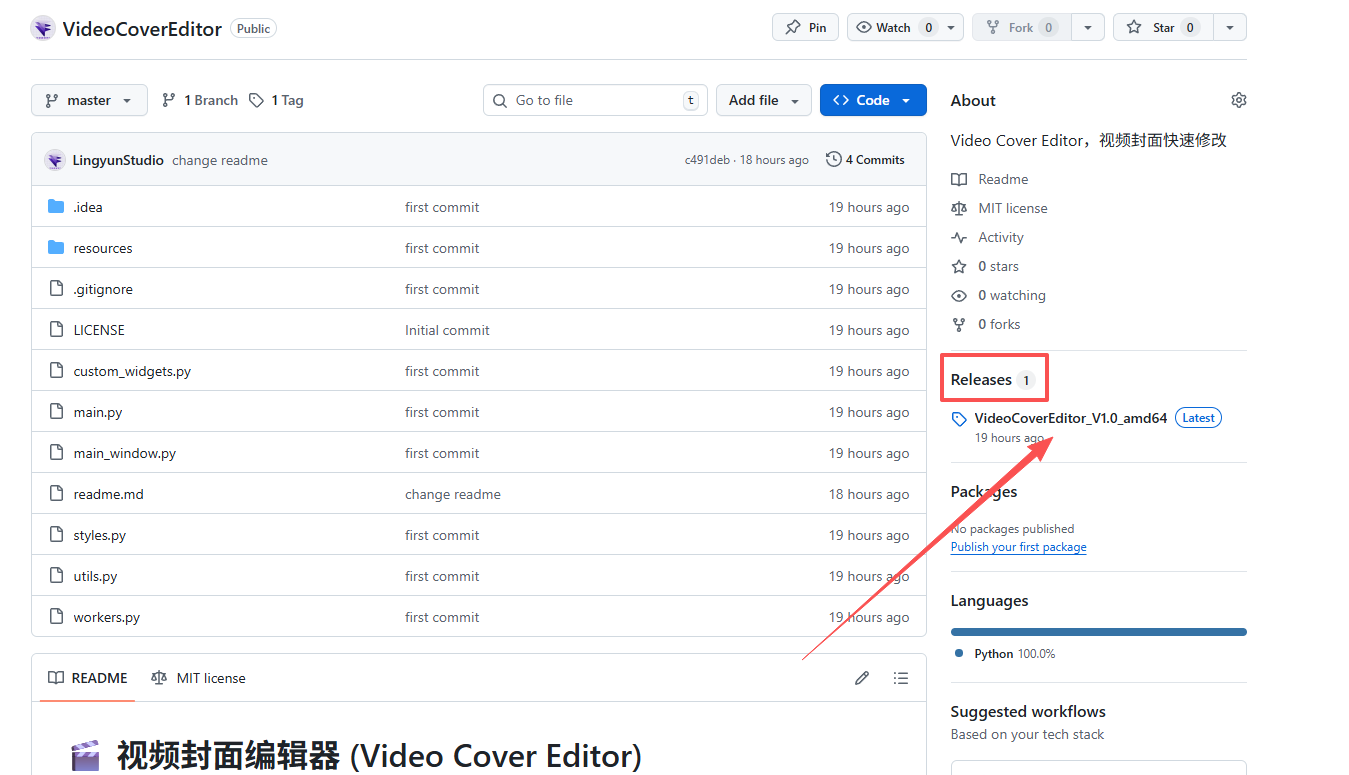Open the custom_widgets.py file
The height and width of the screenshot is (775, 1349).
132,371
